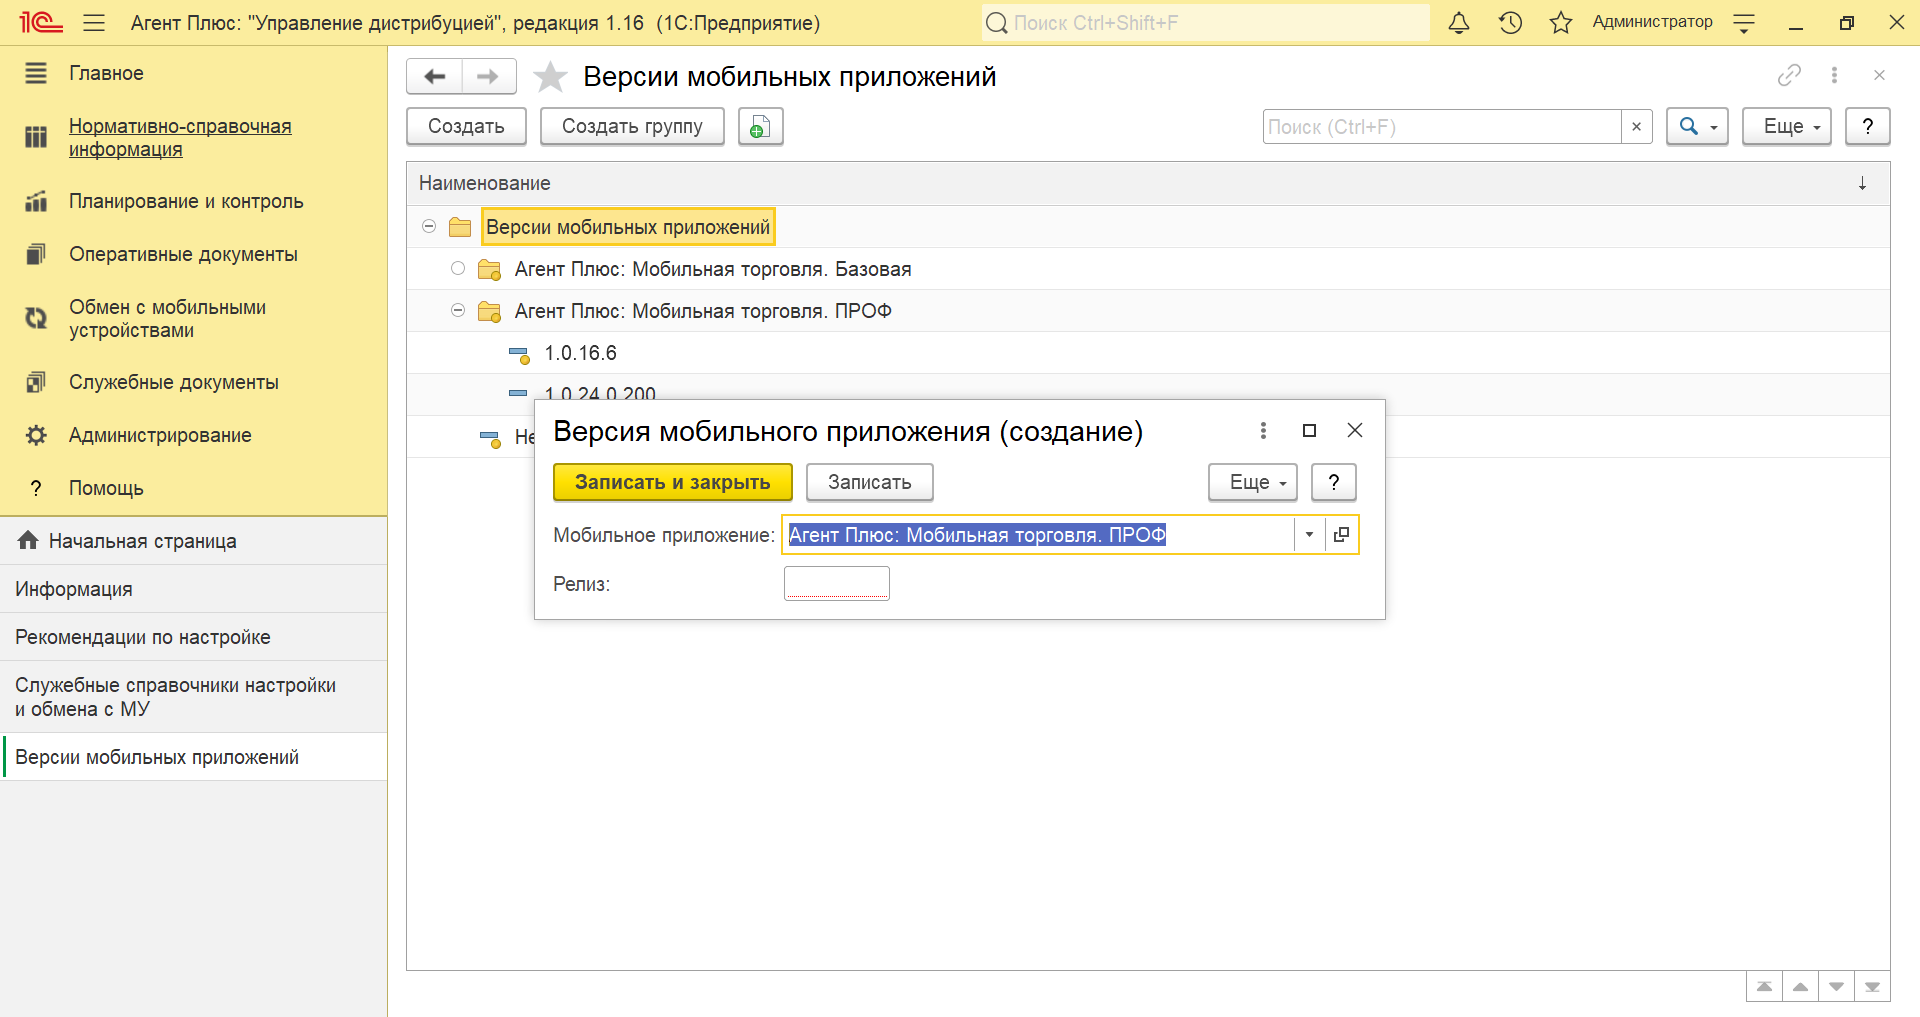Open the Помощь section

click(x=106, y=488)
